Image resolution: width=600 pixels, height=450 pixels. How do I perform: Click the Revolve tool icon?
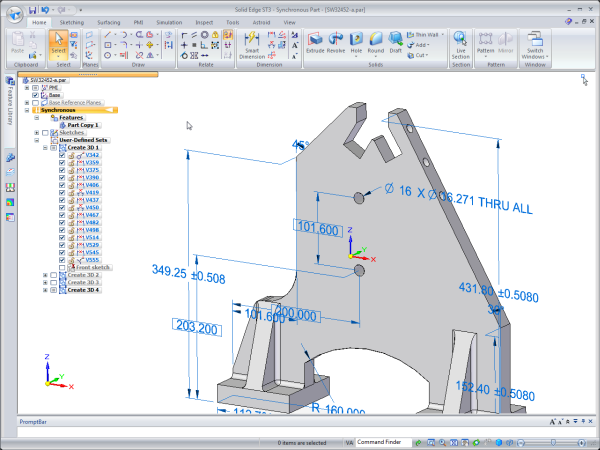[x=336, y=41]
